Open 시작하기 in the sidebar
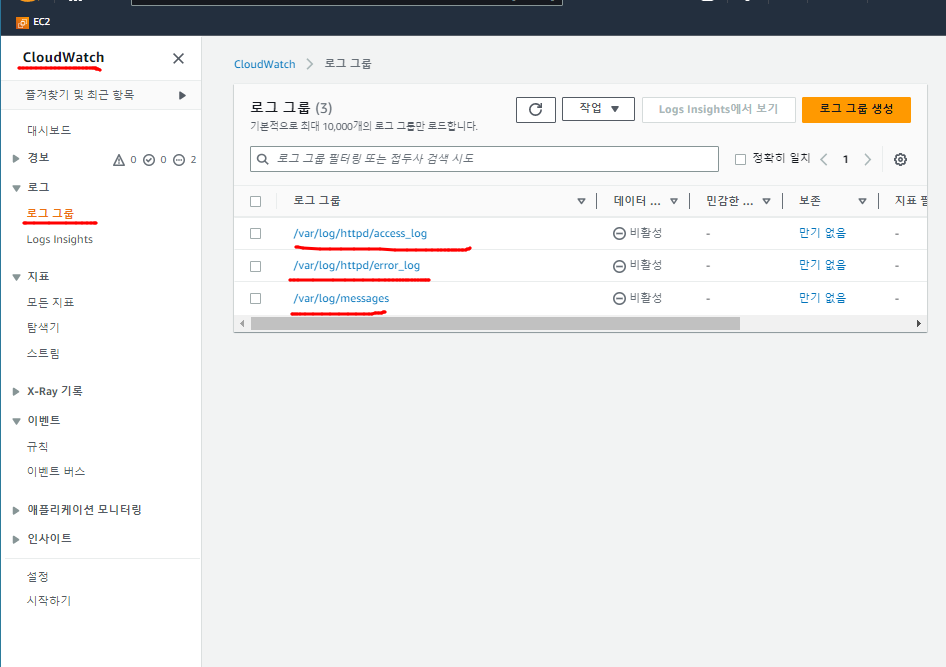946x667 pixels. click(49, 601)
